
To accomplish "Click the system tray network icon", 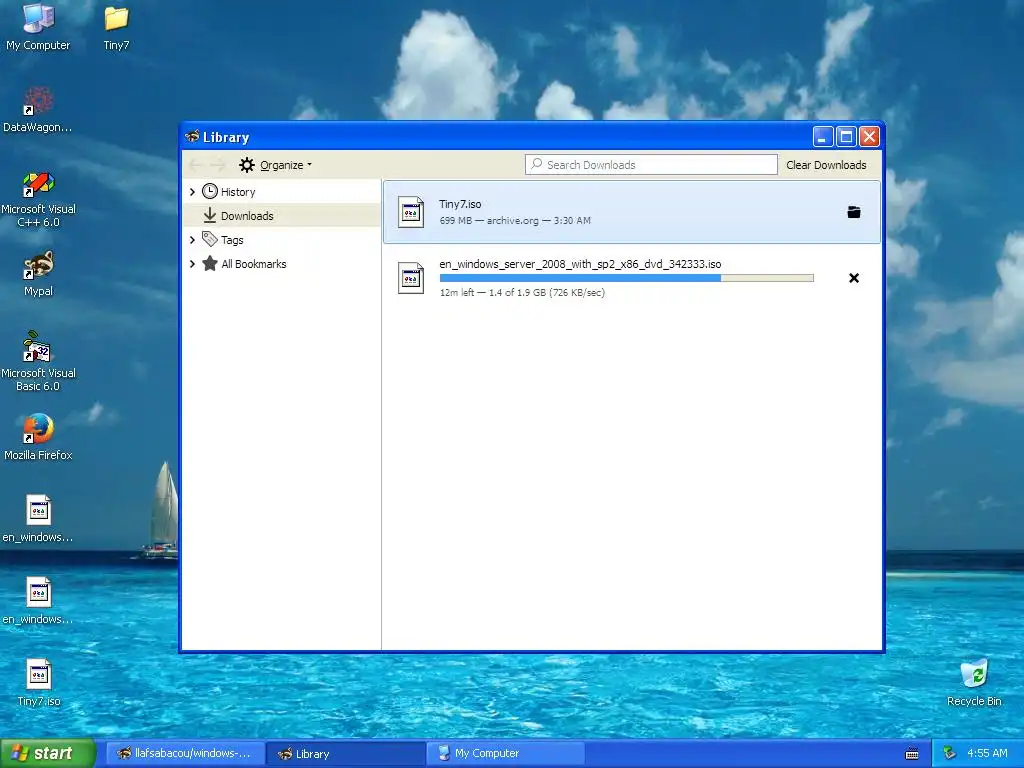I will click(x=949, y=753).
